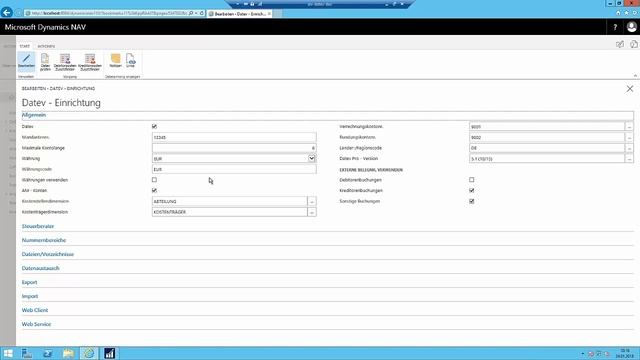Open the user profile avatar icon

pyautogui.click(x=631, y=27)
